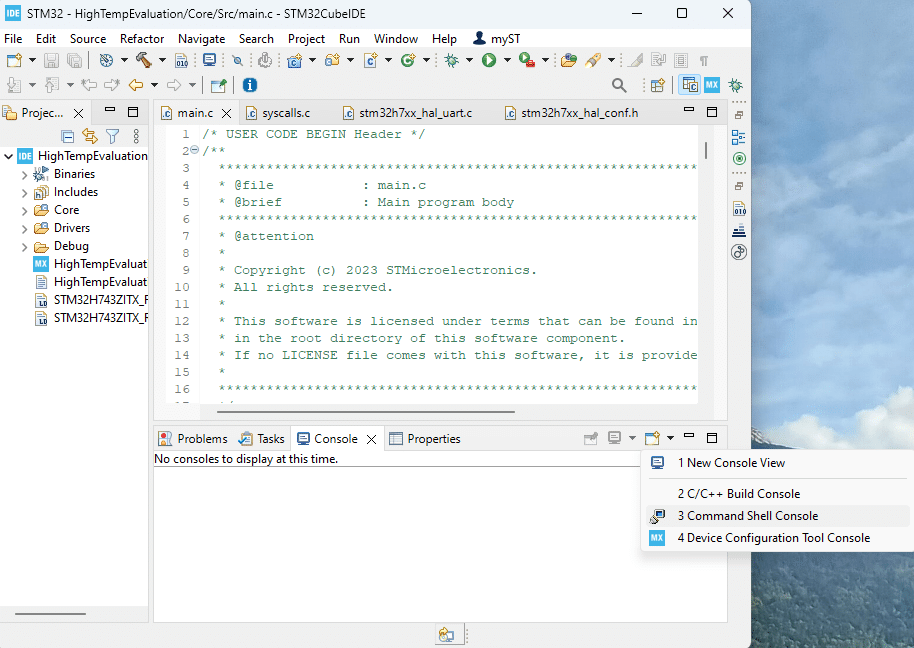The width and height of the screenshot is (914, 648).
Task: Click the build configuration gear icon
Action: pyautogui.click(x=106, y=60)
